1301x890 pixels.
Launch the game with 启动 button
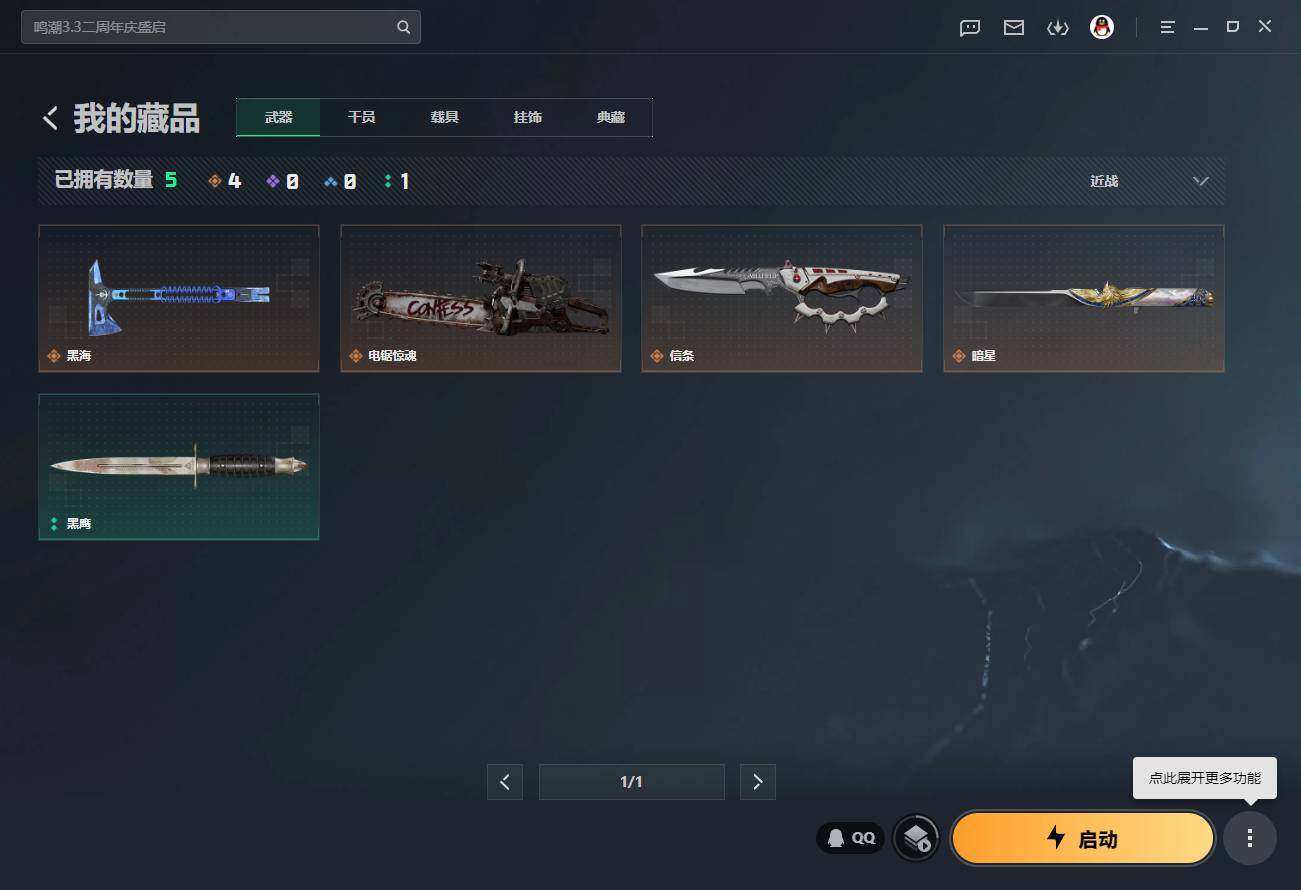click(x=1083, y=838)
